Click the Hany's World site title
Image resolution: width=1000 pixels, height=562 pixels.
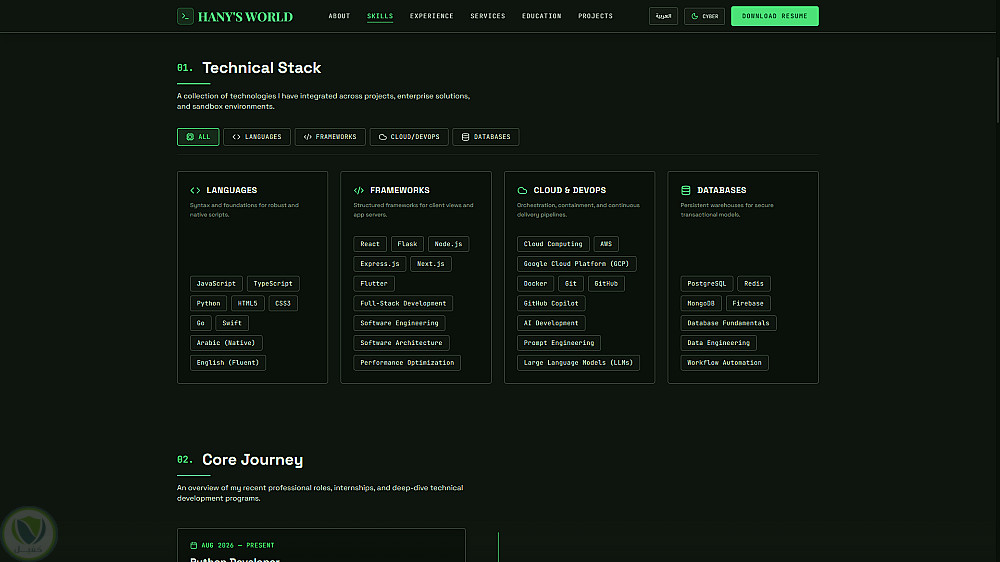click(x=246, y=17)
